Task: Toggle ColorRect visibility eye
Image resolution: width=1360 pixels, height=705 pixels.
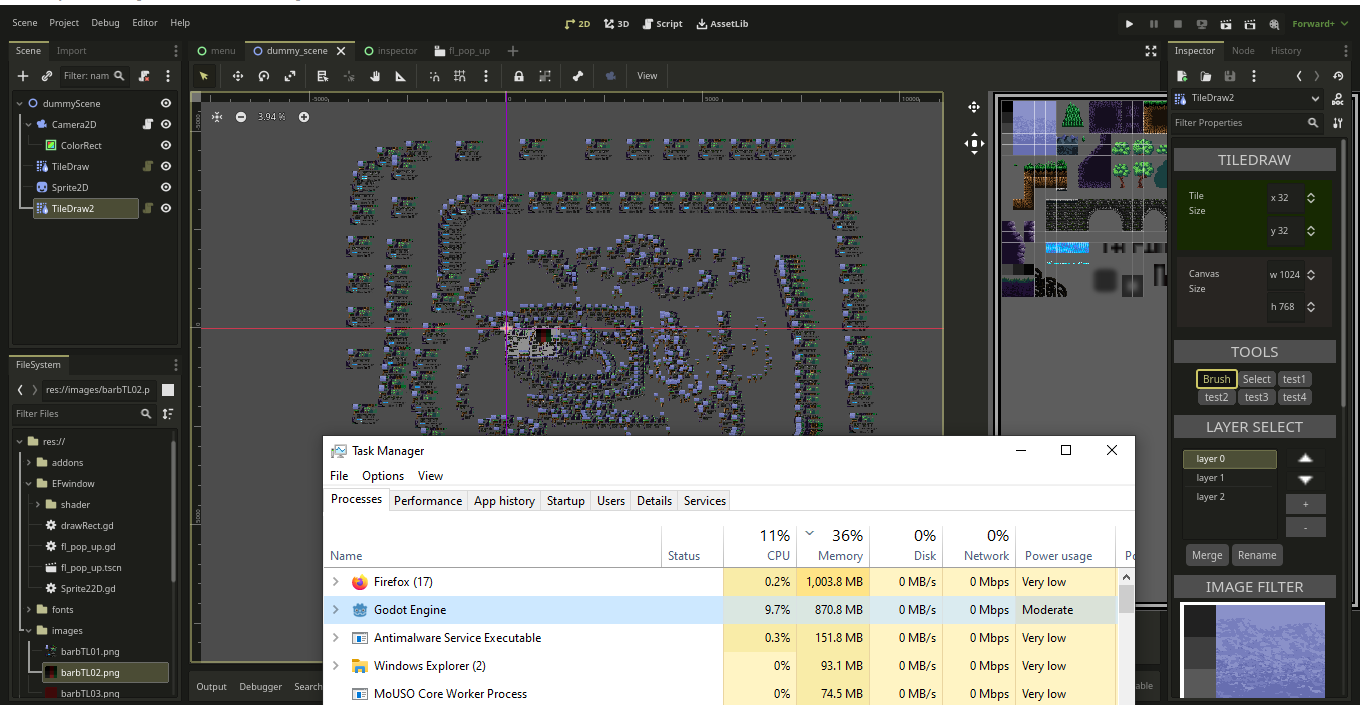Action: 166,146
